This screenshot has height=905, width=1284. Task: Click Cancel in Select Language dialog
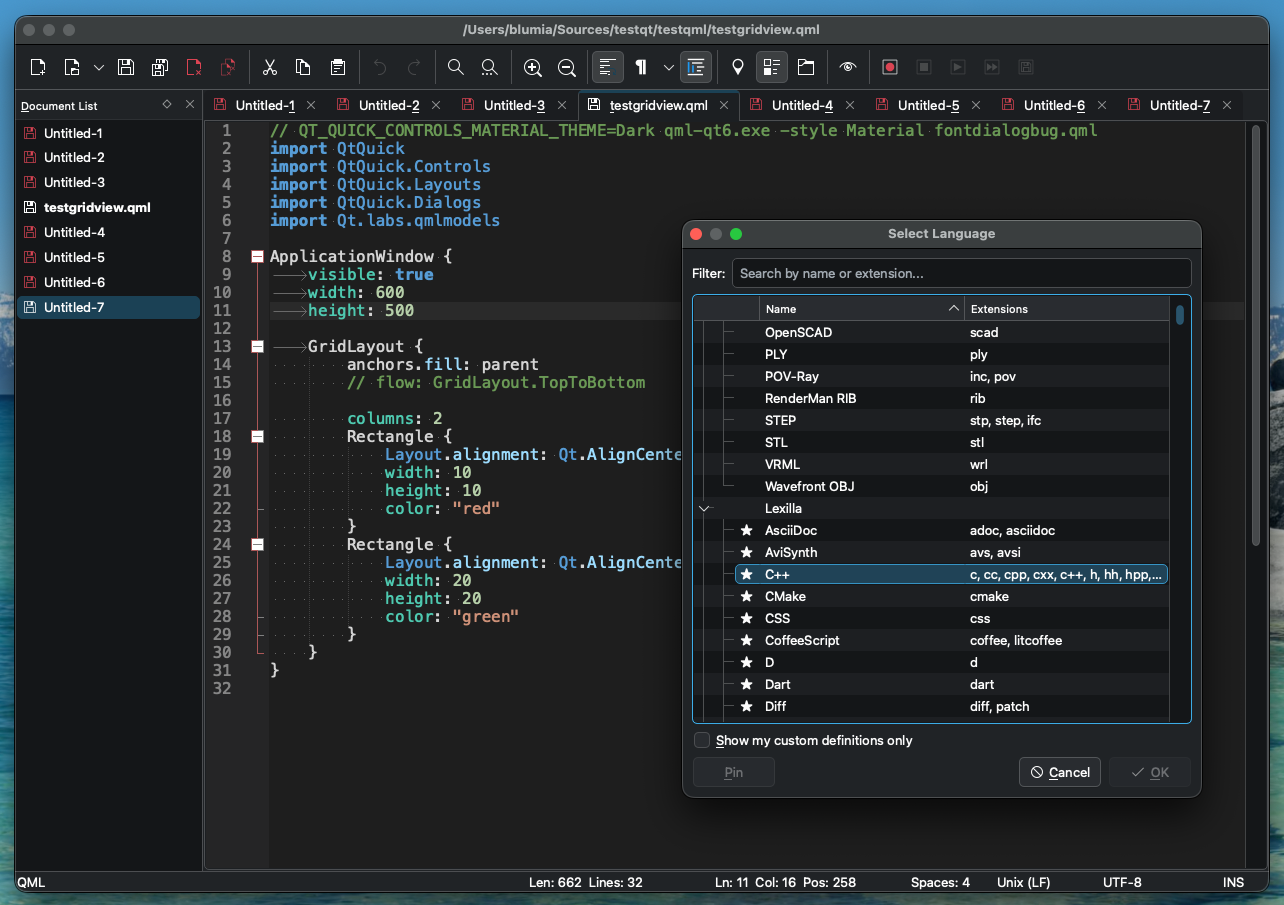pyautogui.click(x=1060, y=772)
